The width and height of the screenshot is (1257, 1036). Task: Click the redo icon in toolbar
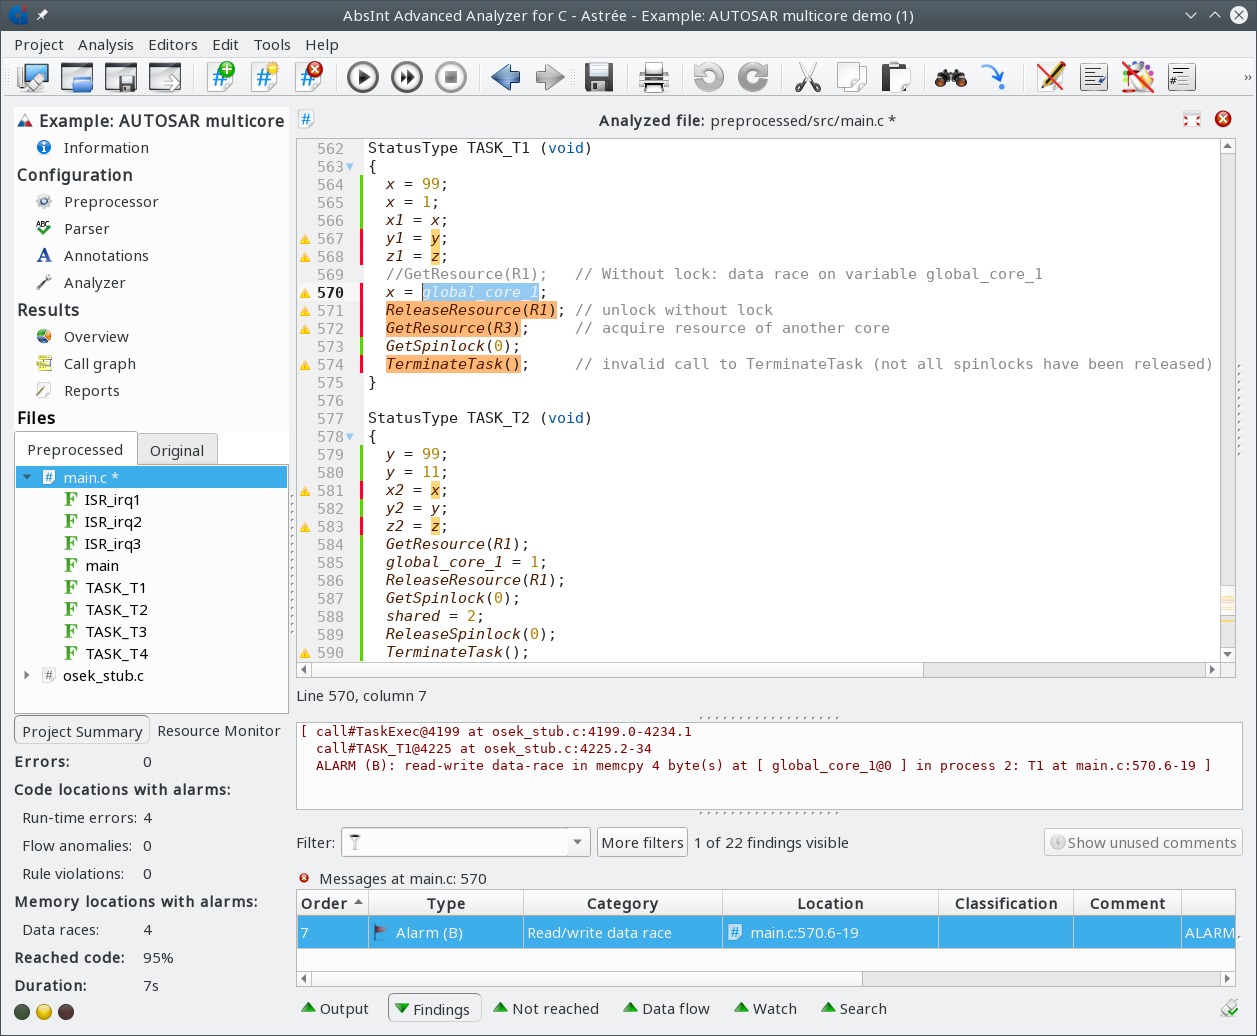[x=752, y=77]
